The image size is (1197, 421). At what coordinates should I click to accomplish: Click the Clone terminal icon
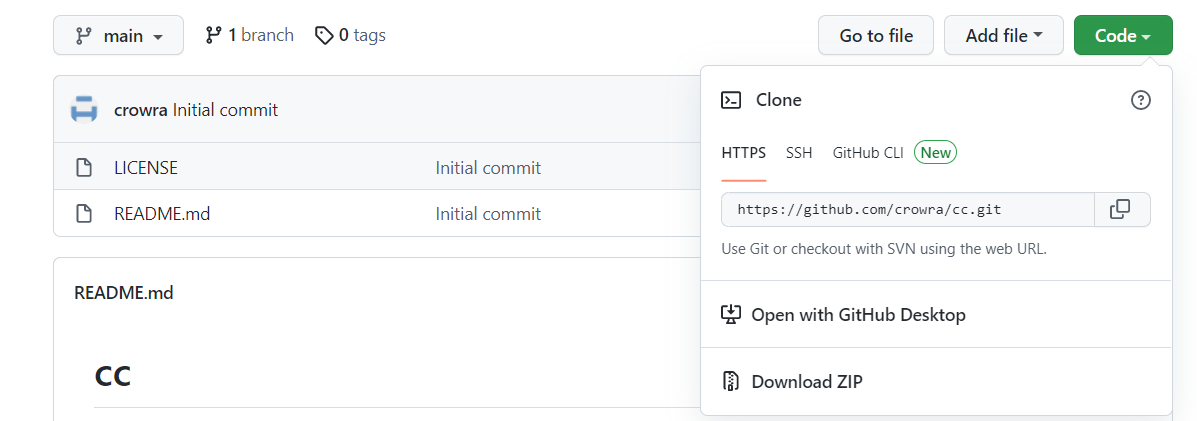732,100
